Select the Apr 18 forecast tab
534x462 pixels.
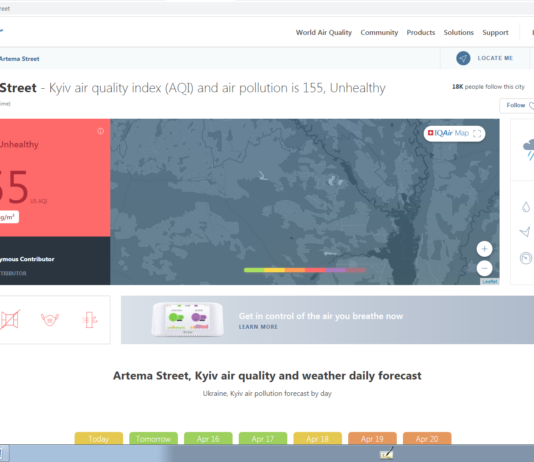pyautogui.click(x=317, y=439)
